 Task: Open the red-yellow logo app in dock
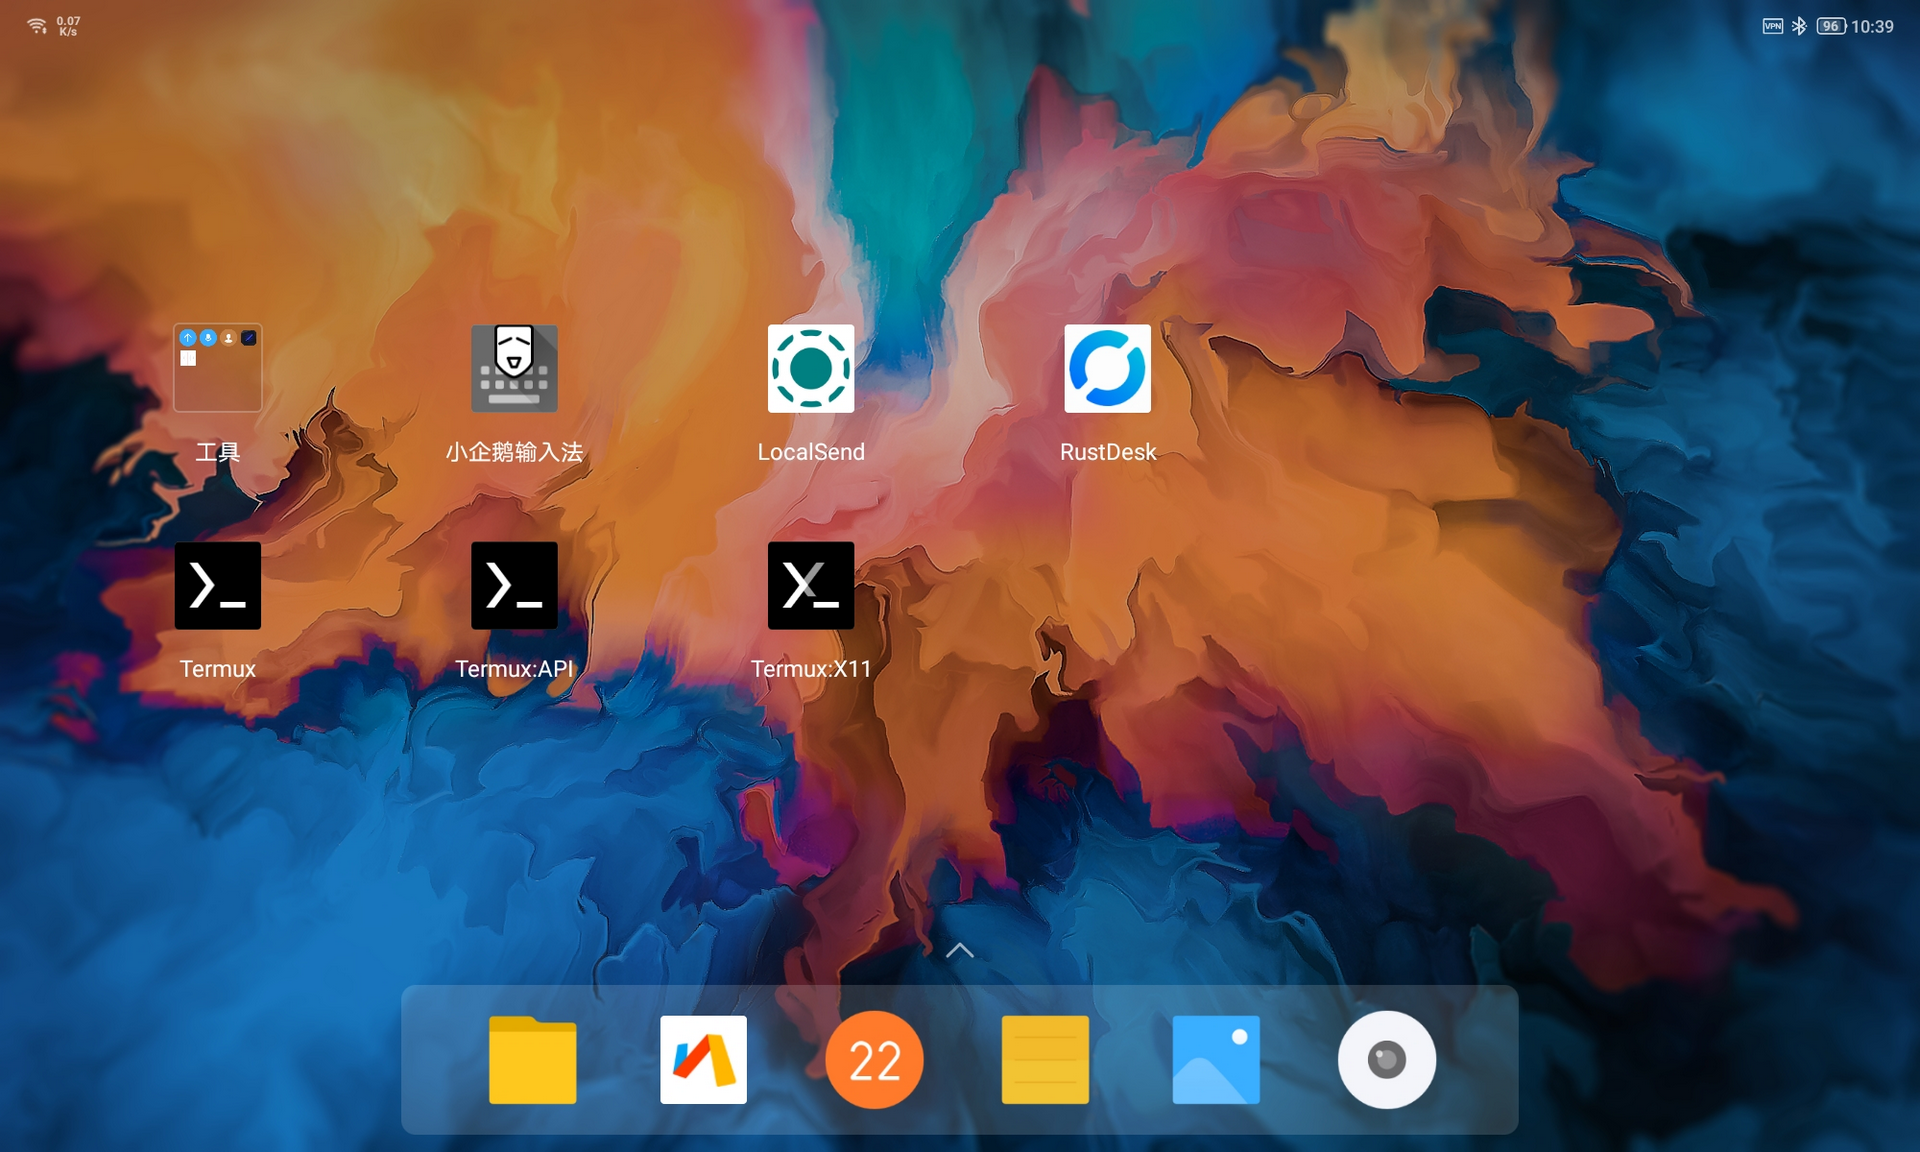click(x=703, y=1060)
